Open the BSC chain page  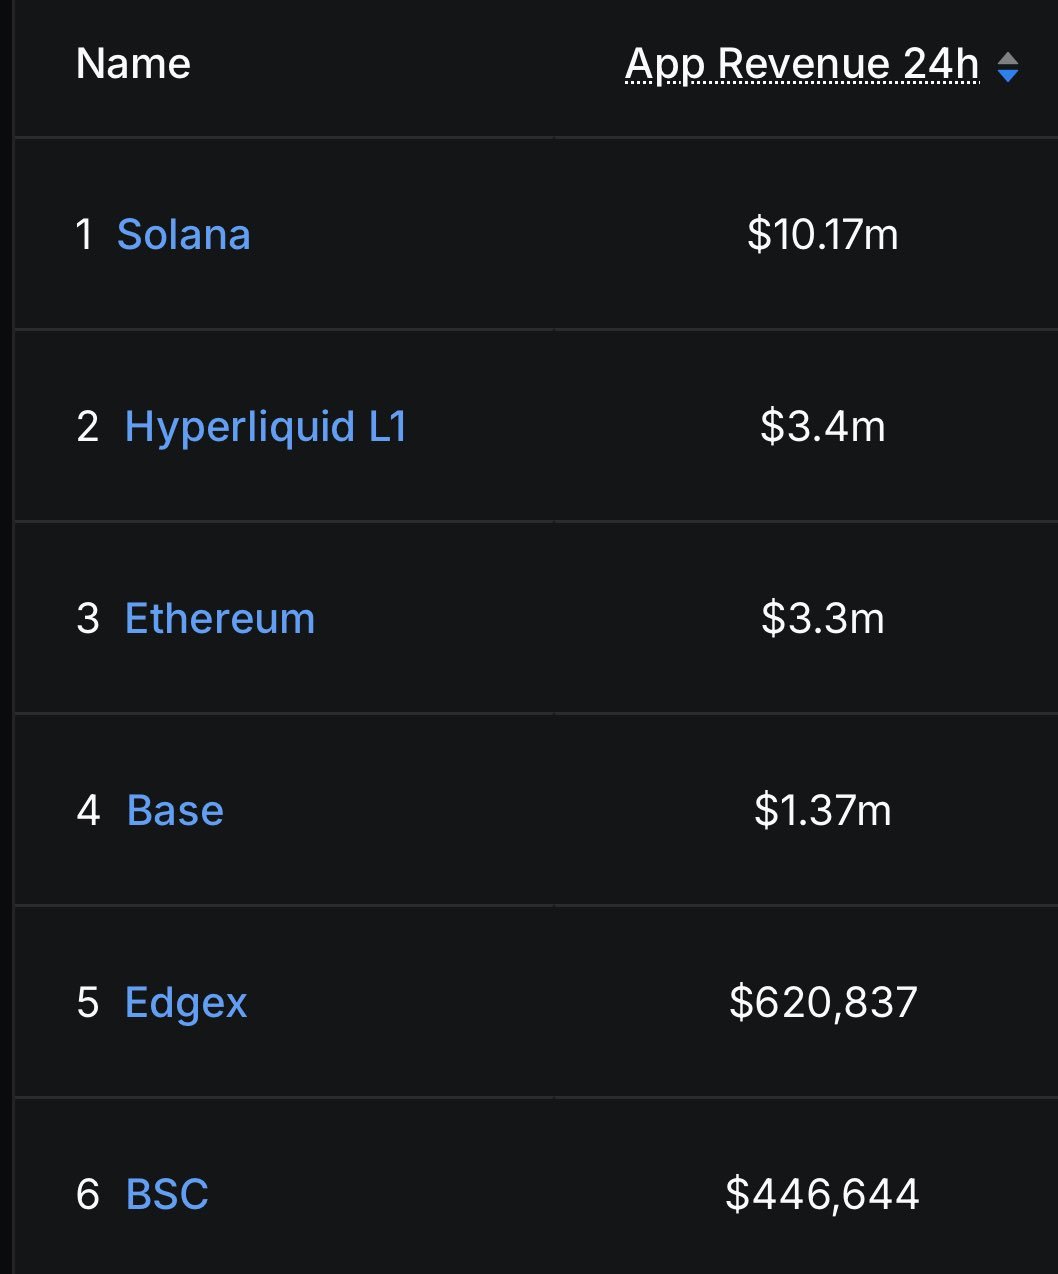tap(167, 1193)
